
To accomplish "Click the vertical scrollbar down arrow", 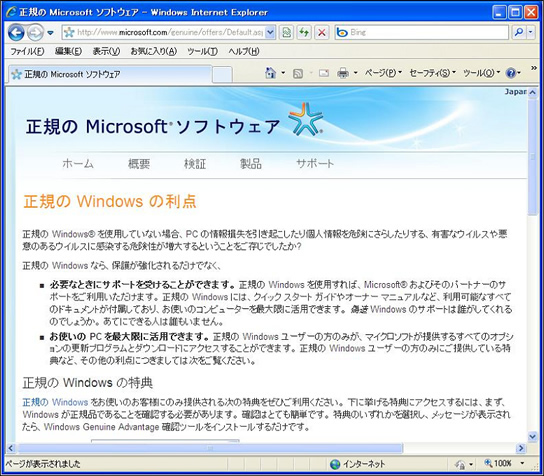I will pyautogui.click(x=533, y=436).
